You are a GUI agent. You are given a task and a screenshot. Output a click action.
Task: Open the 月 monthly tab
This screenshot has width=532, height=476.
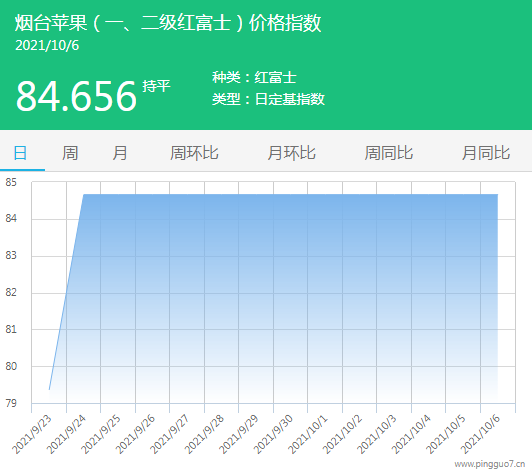click(x=120, y=153)
